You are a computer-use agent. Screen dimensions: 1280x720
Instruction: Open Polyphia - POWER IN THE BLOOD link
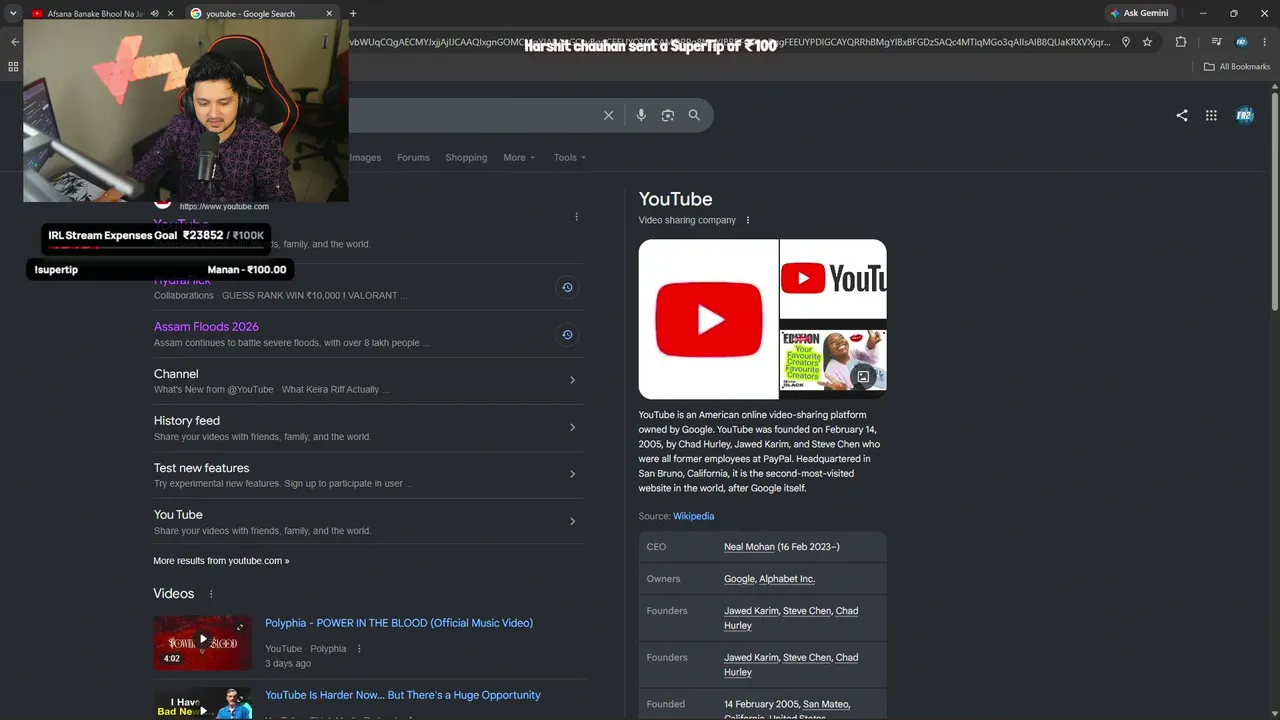(399, 623)
